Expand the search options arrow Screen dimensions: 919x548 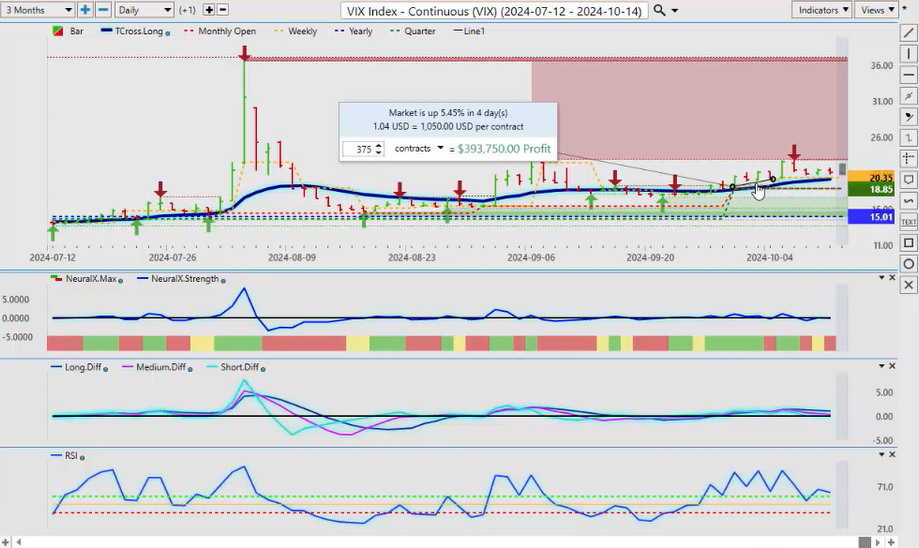pos(675,11)
